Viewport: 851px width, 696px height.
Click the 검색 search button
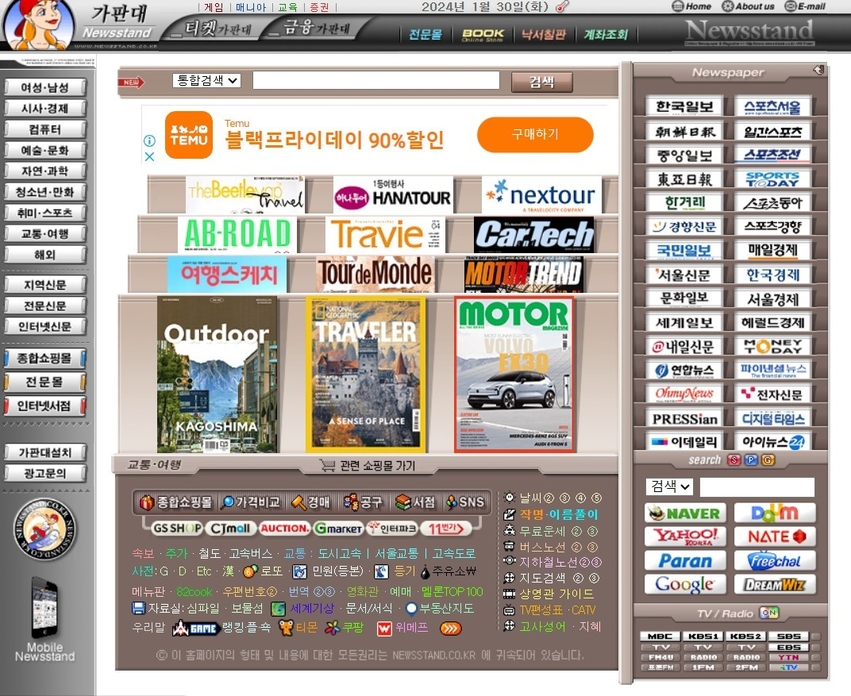pos(542,82)
